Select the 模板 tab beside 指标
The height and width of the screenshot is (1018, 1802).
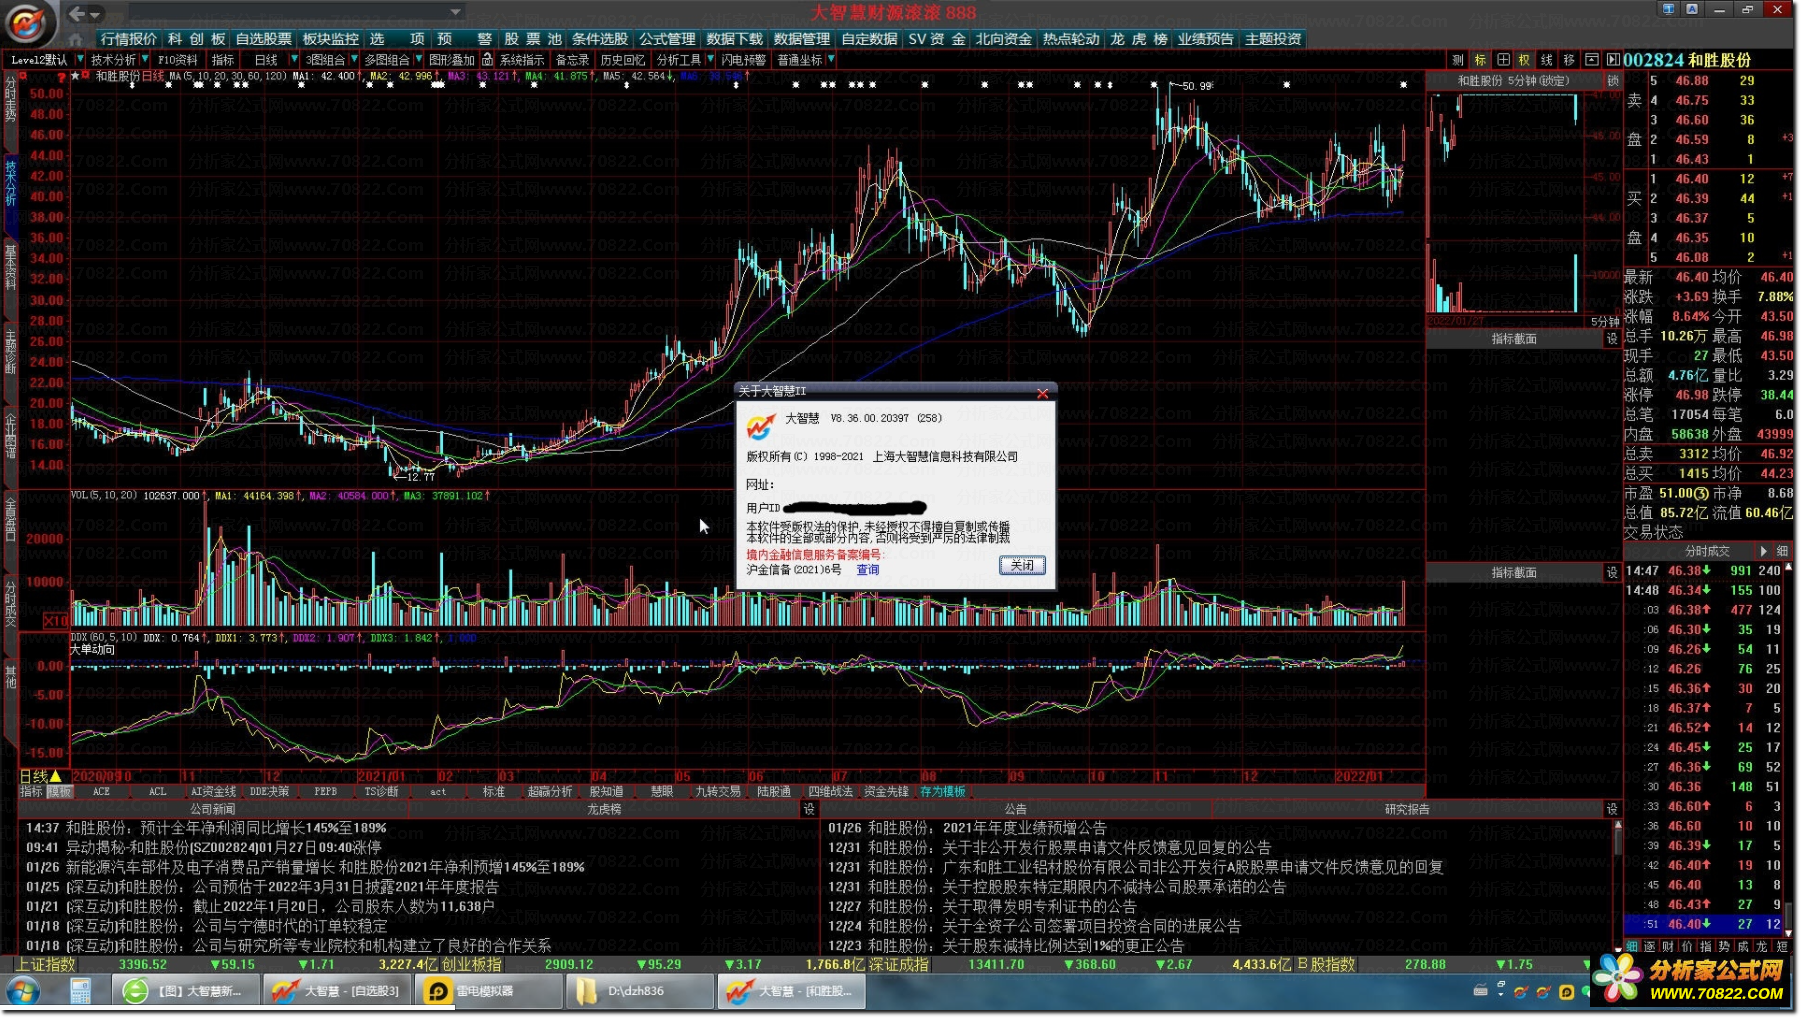coord(59,791)
